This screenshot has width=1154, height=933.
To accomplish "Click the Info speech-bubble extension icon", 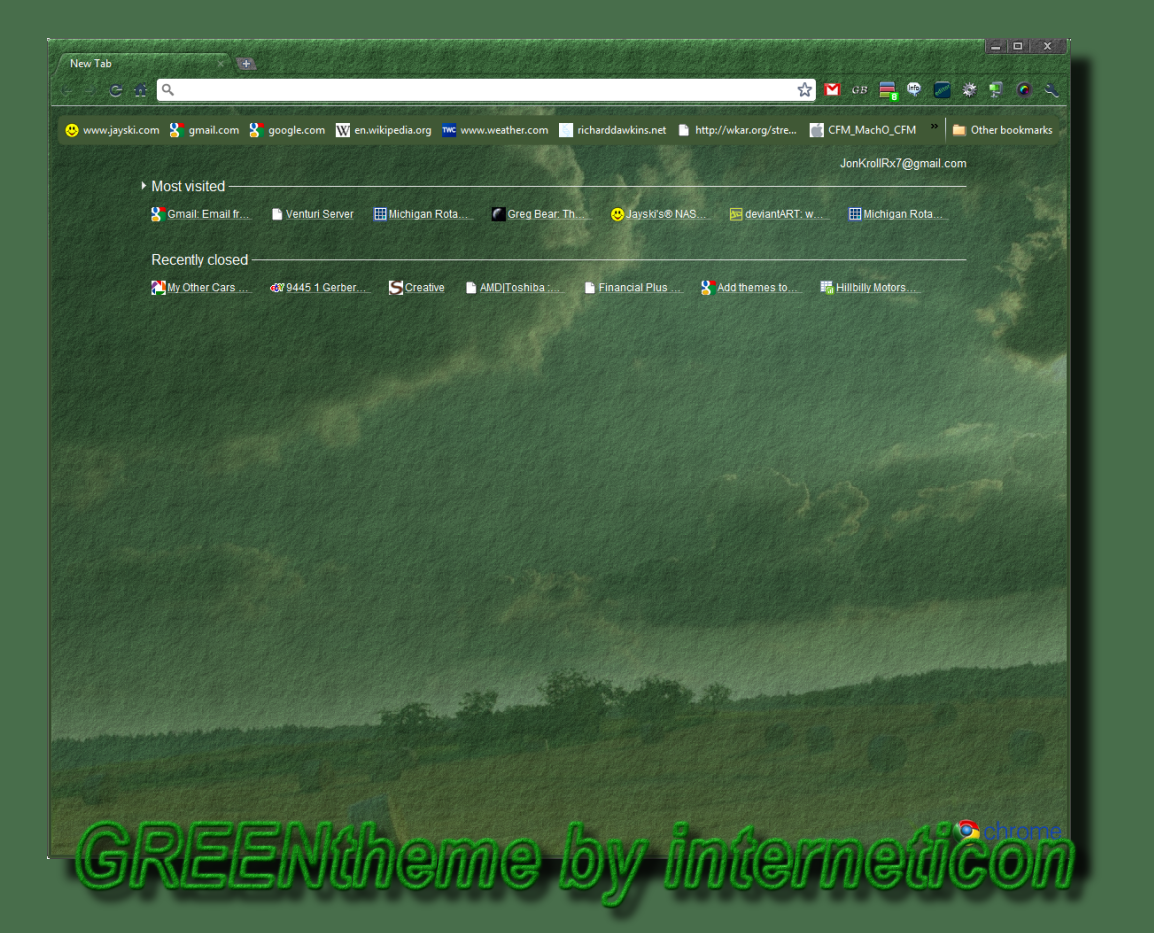I will [915, 89].
